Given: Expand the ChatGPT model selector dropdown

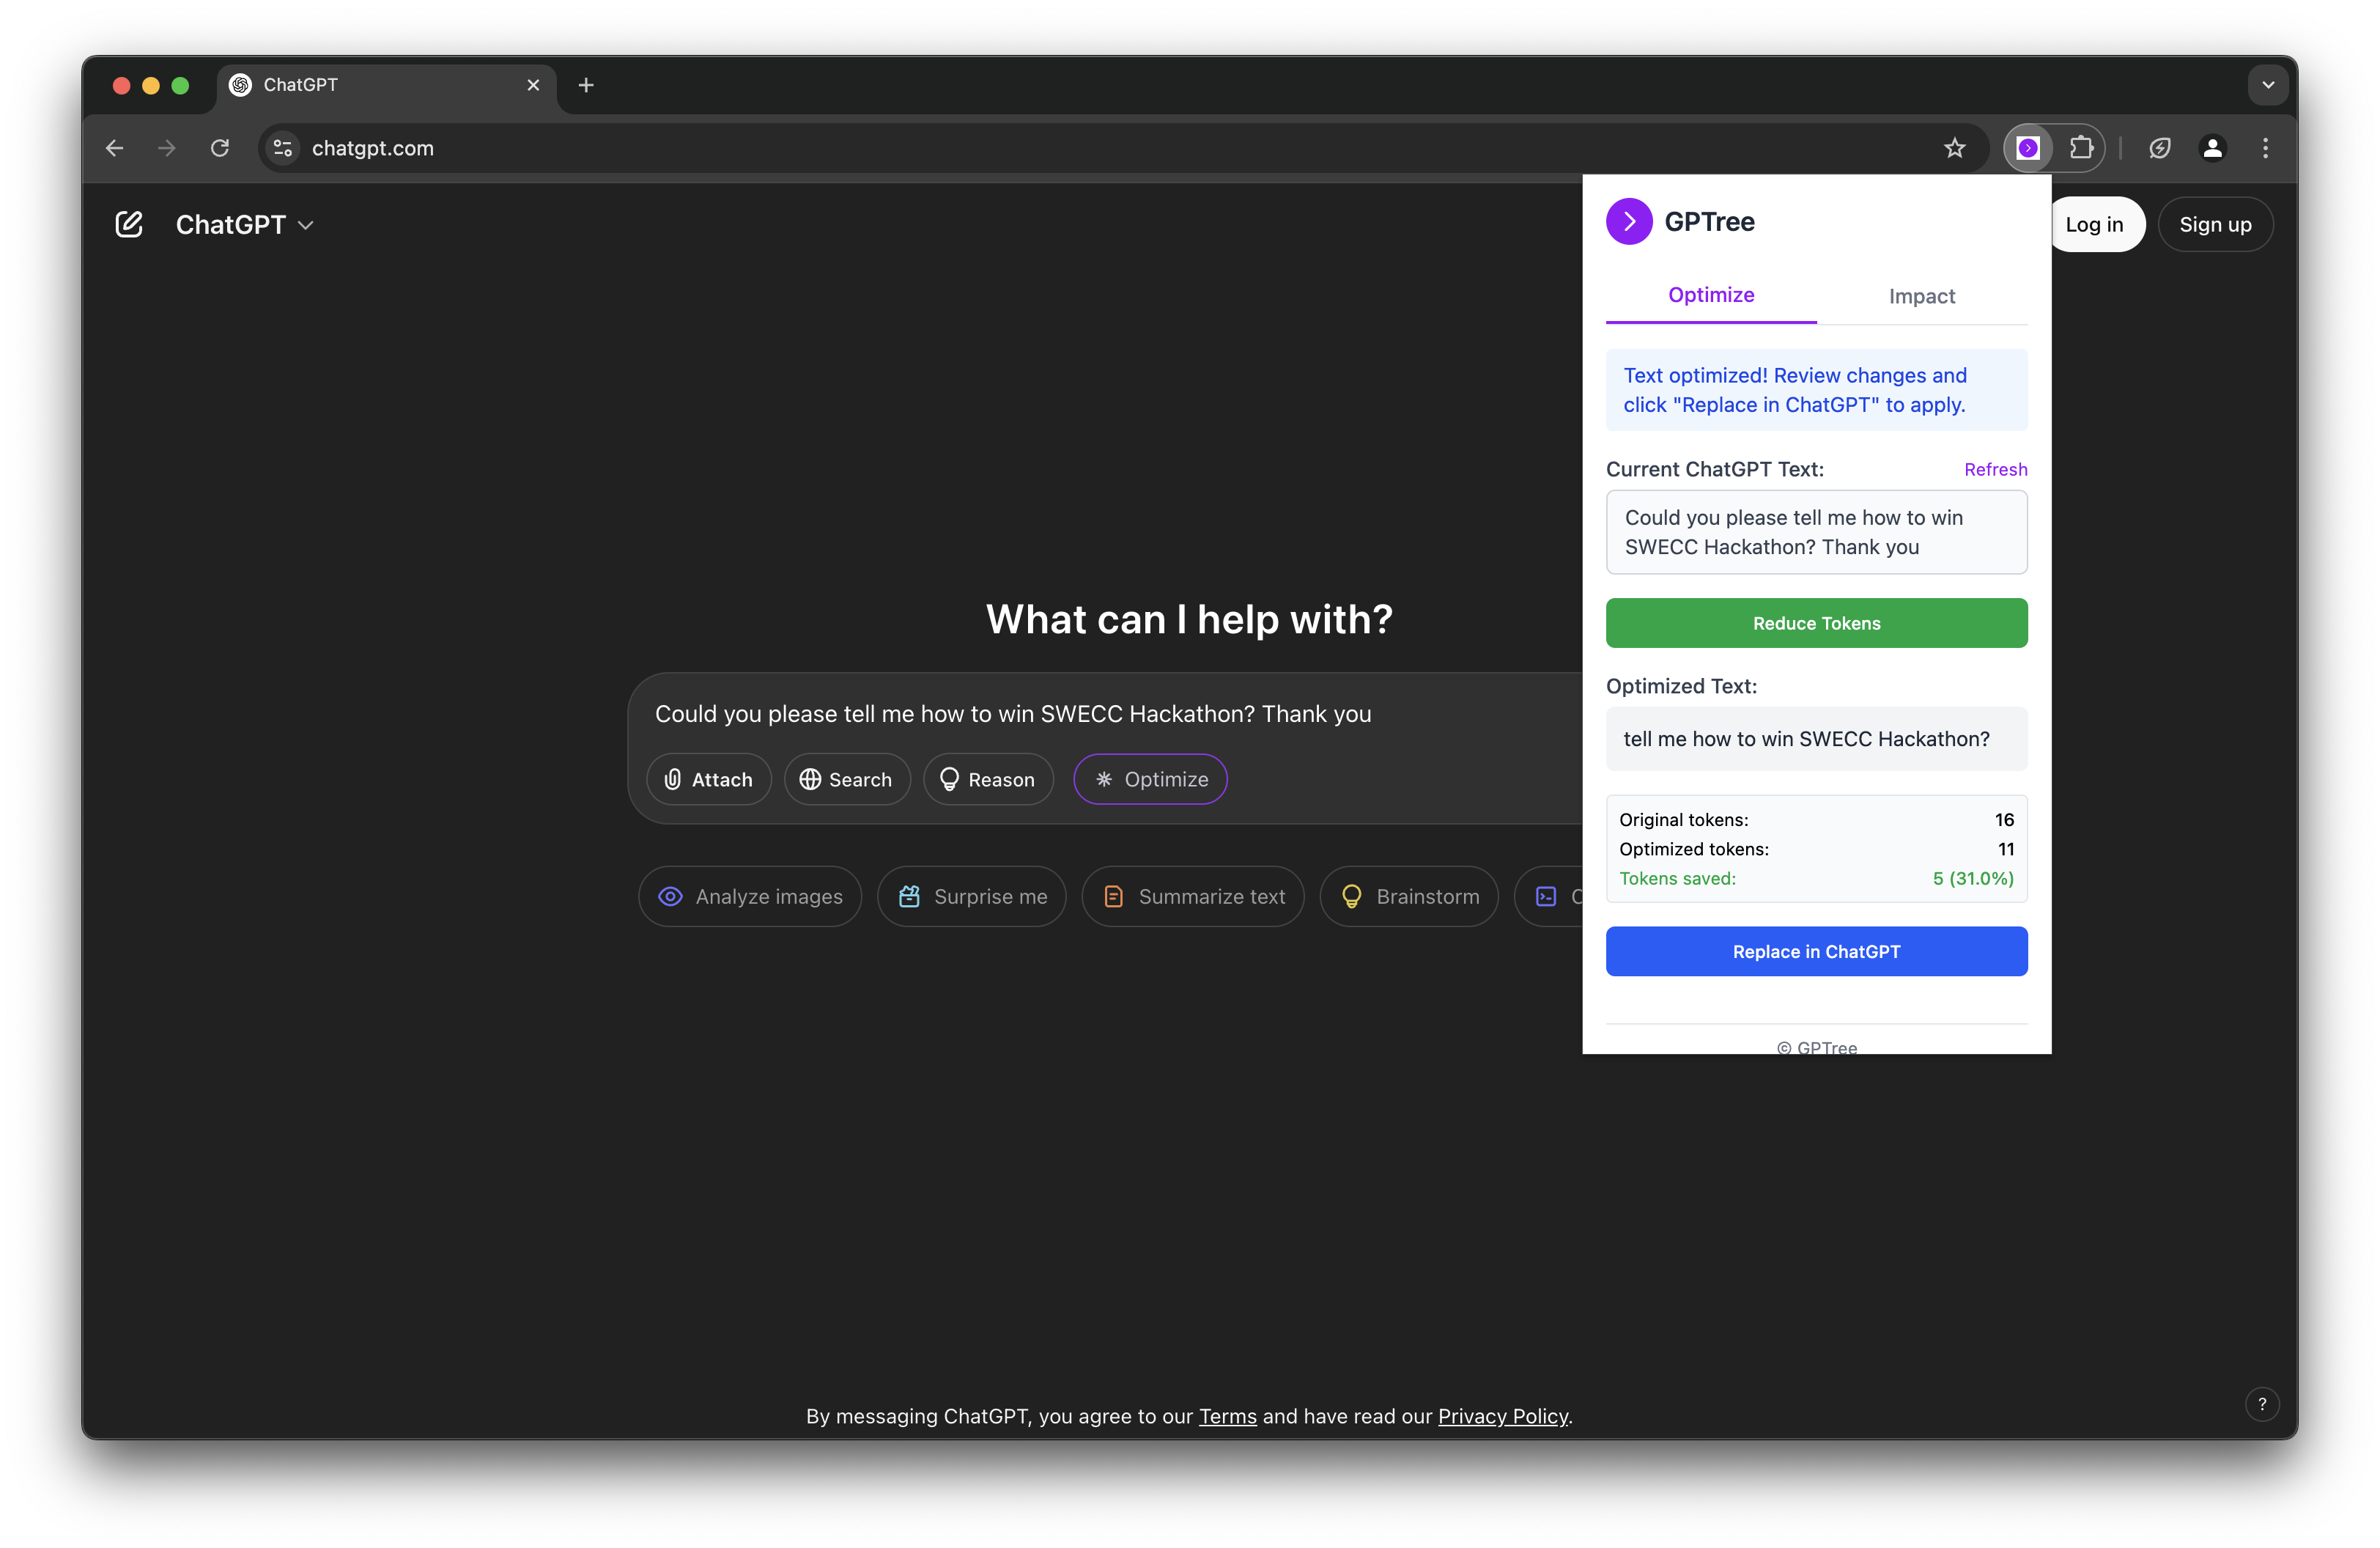Looking at the screenshot, I should click(x=245, y=225).
